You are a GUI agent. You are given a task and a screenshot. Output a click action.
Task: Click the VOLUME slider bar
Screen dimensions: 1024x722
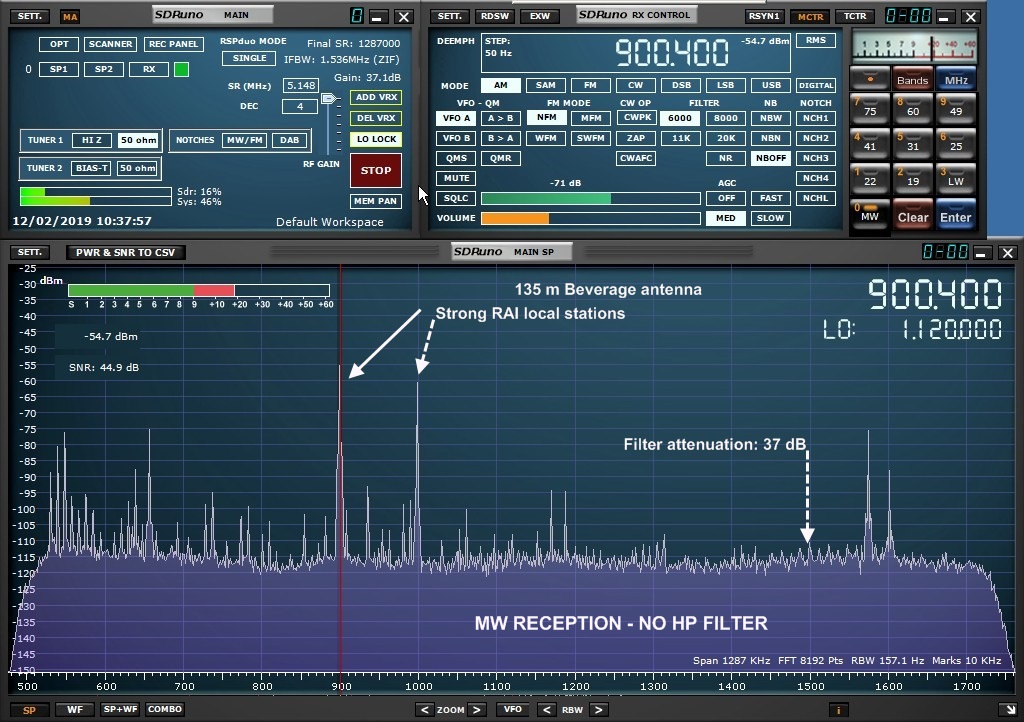[590, 219]
